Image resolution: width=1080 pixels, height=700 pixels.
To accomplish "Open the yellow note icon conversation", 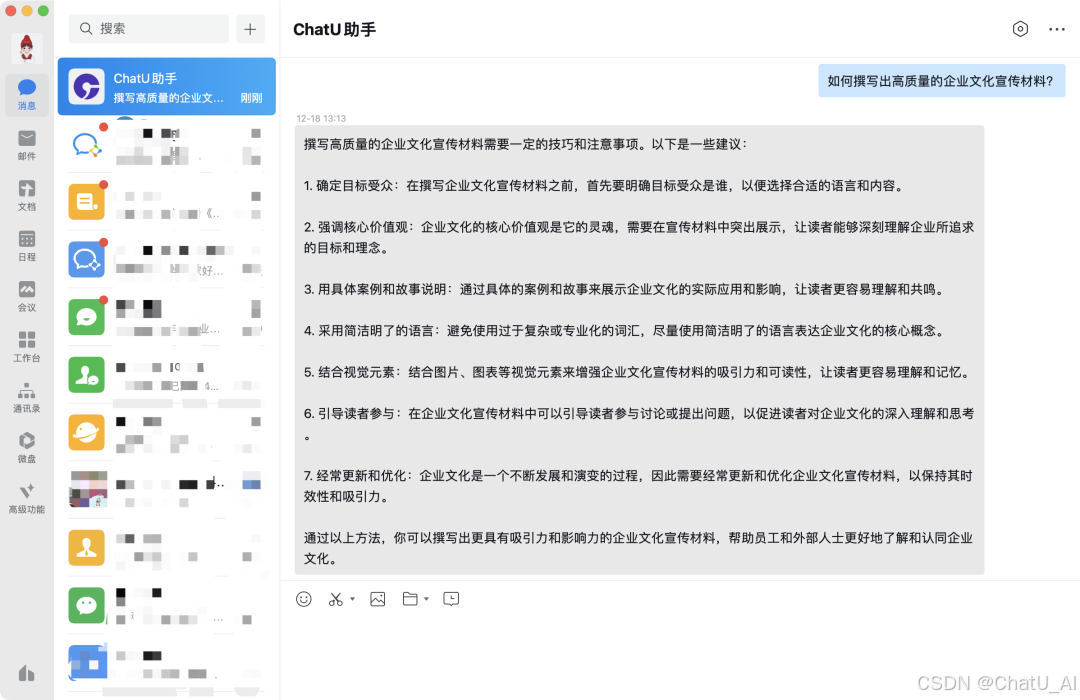I will point(167,202).
